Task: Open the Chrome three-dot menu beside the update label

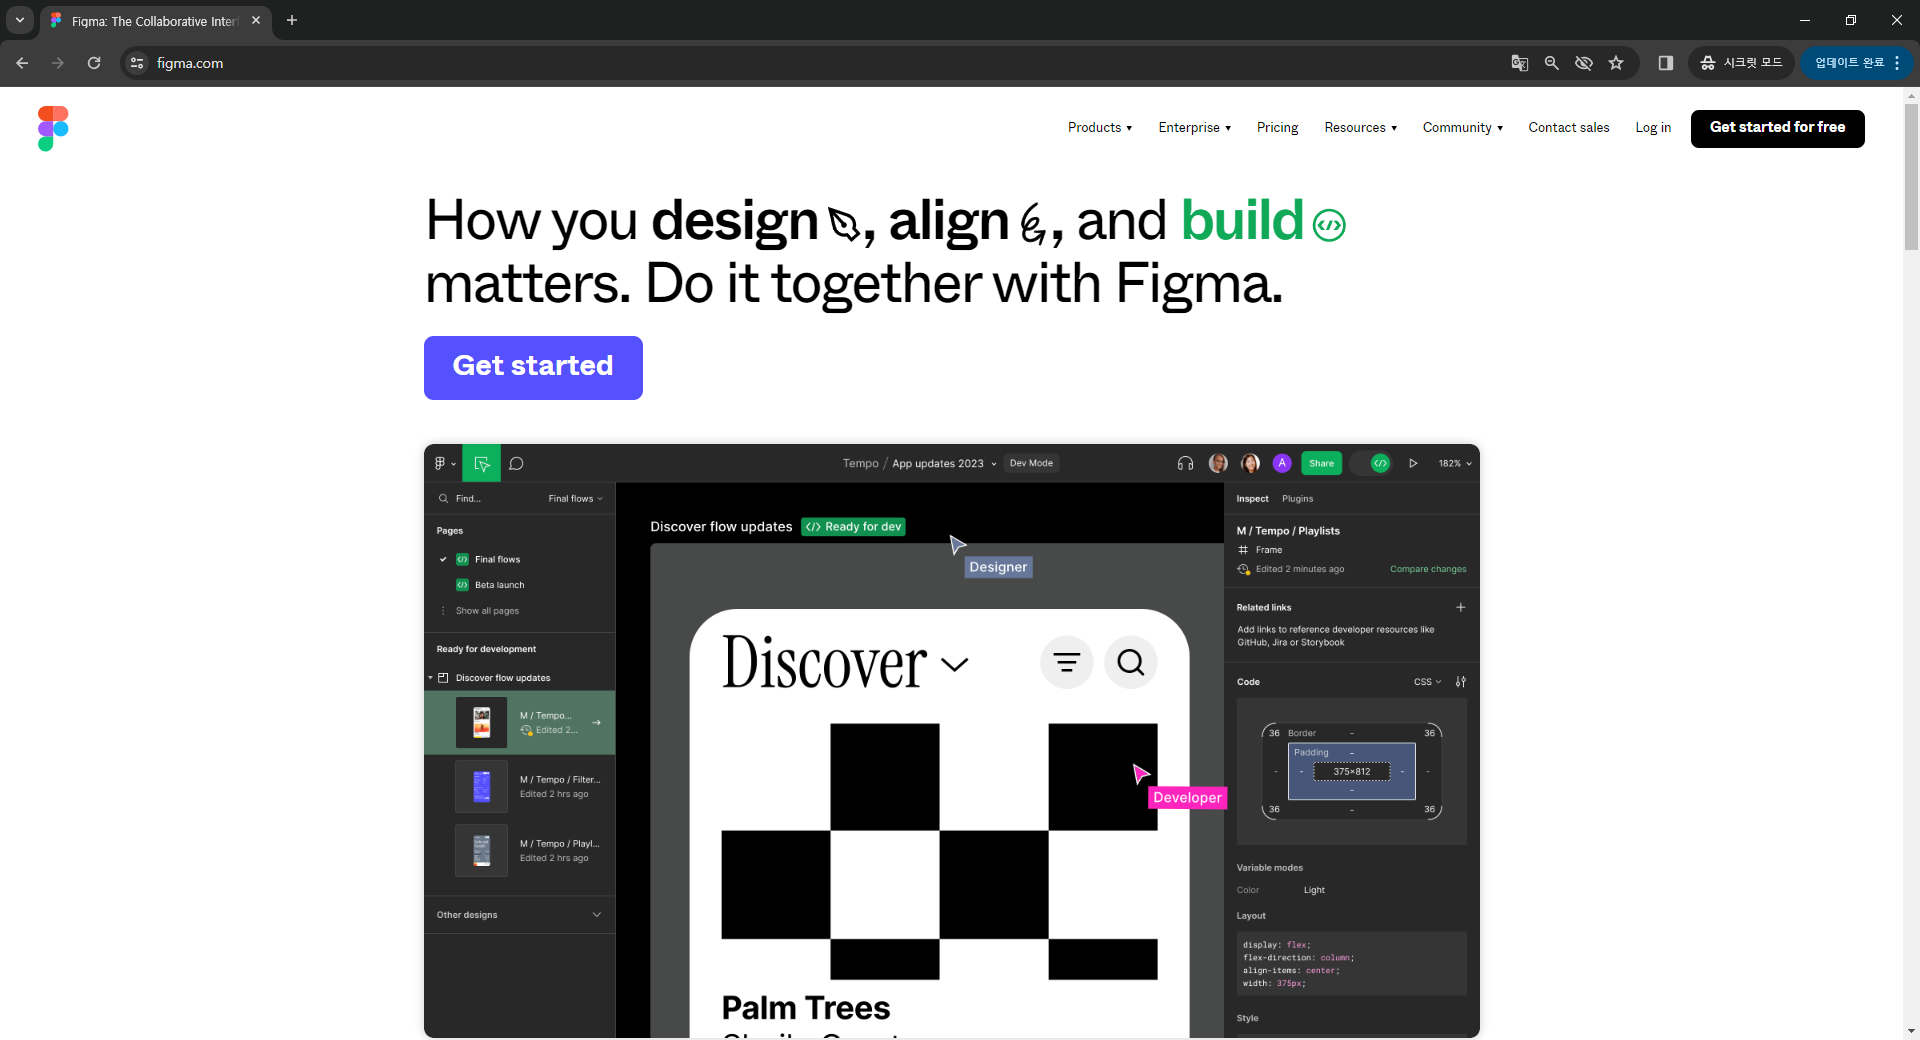Action: 1897,63
